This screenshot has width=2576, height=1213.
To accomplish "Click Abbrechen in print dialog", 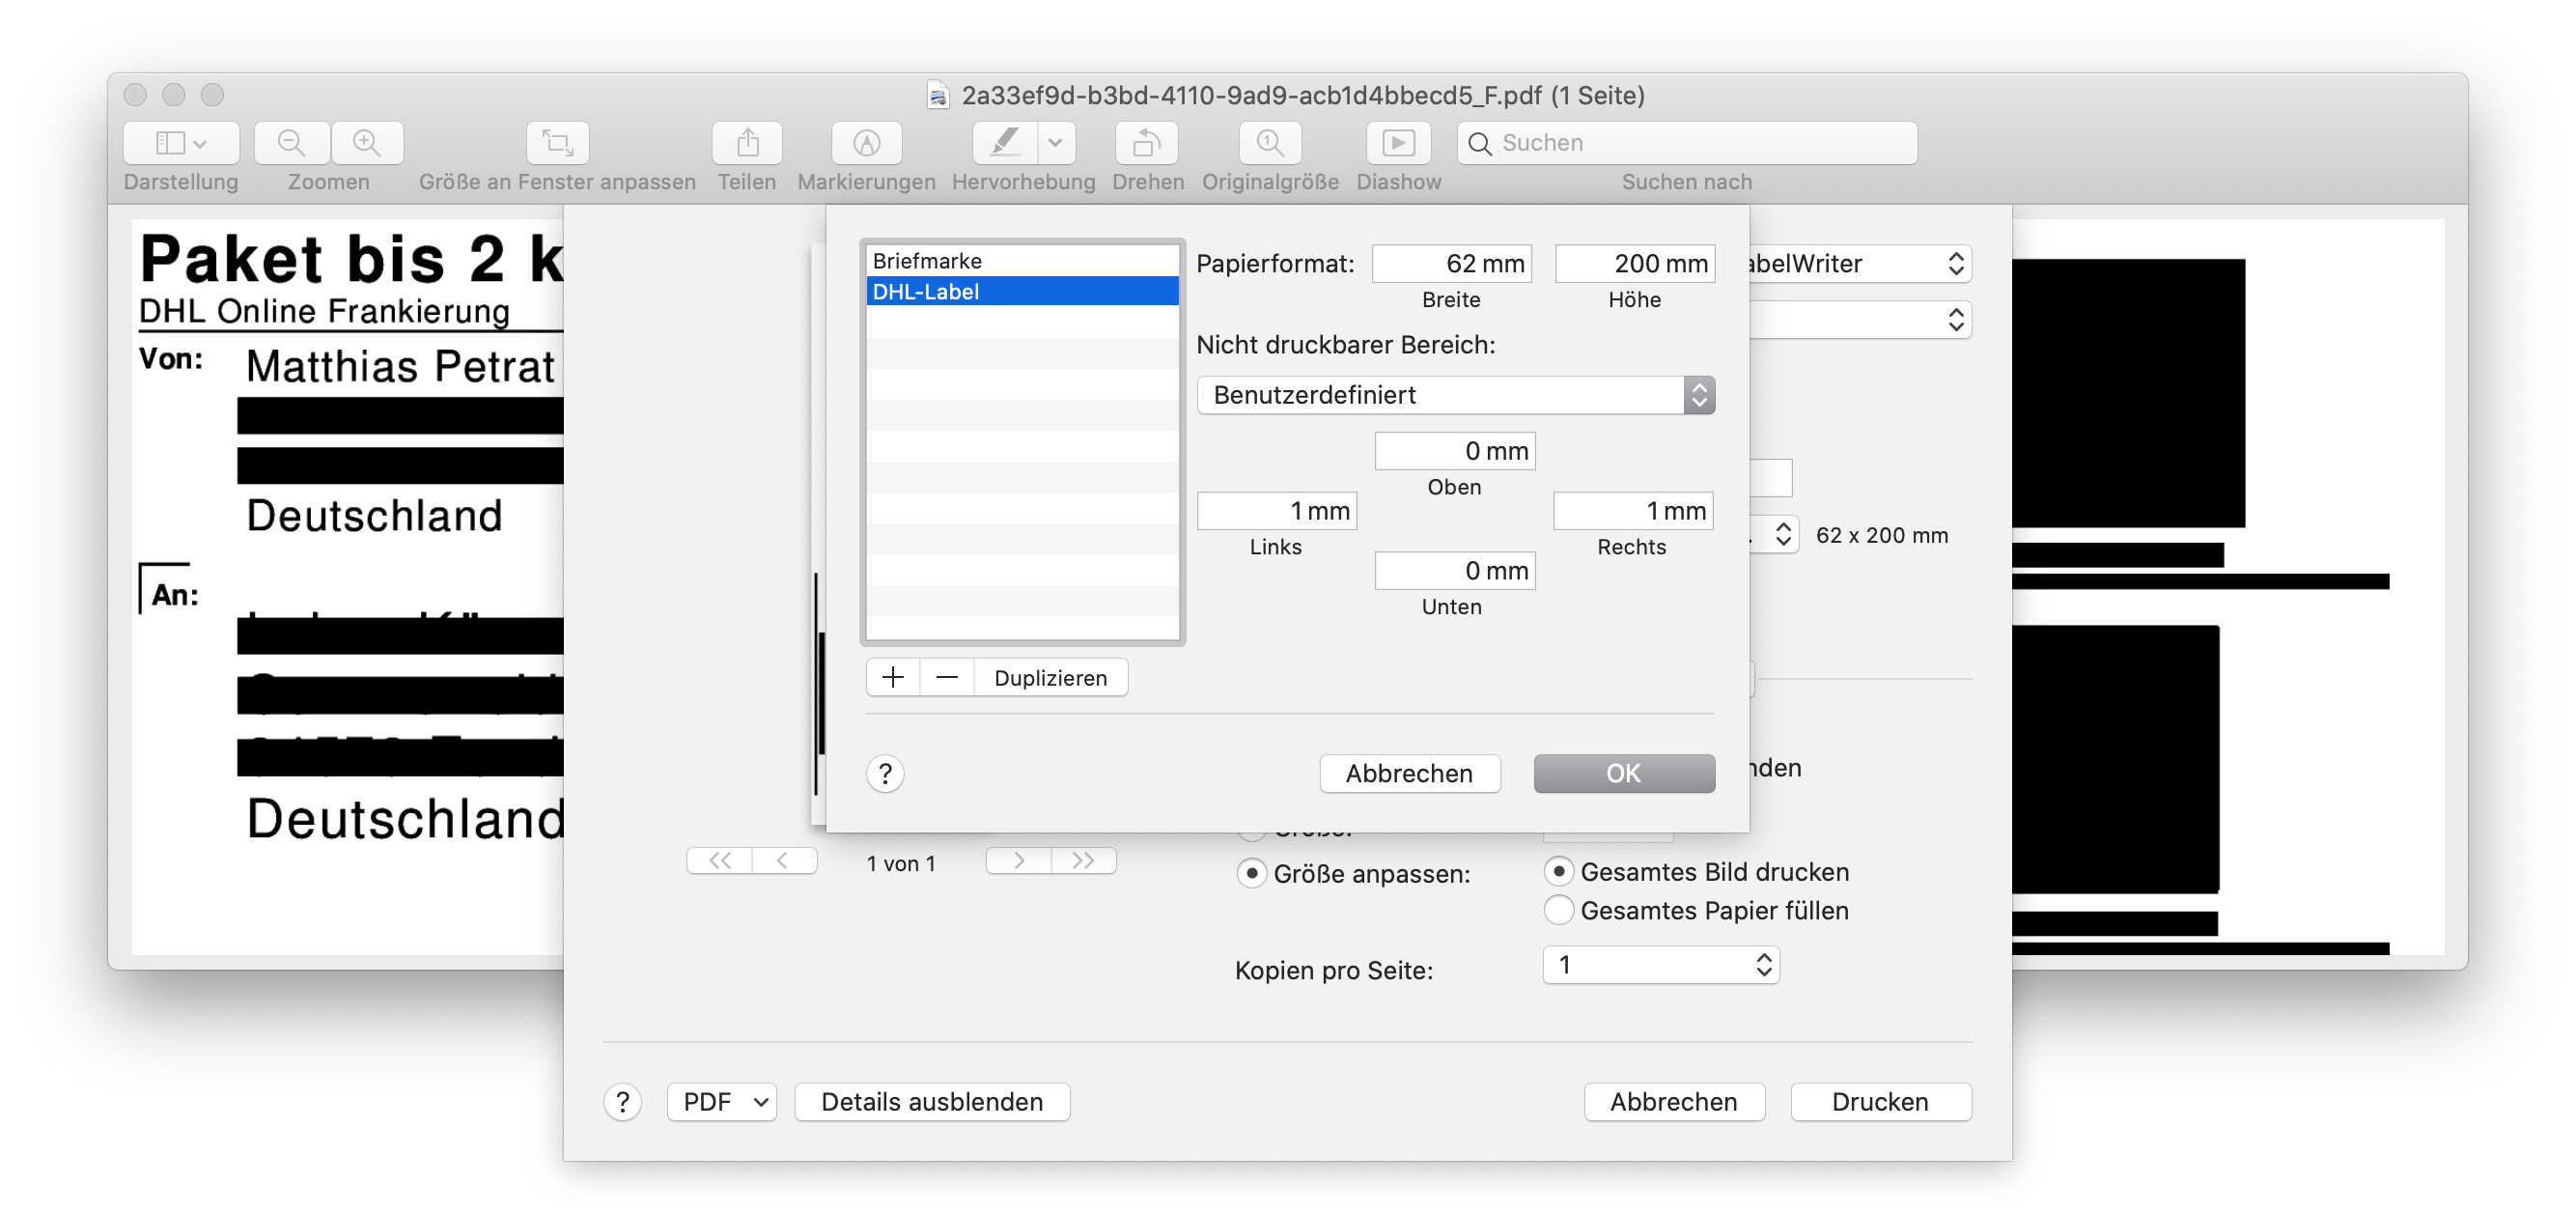I will pyautogui.click(x=1674, y=1102).
